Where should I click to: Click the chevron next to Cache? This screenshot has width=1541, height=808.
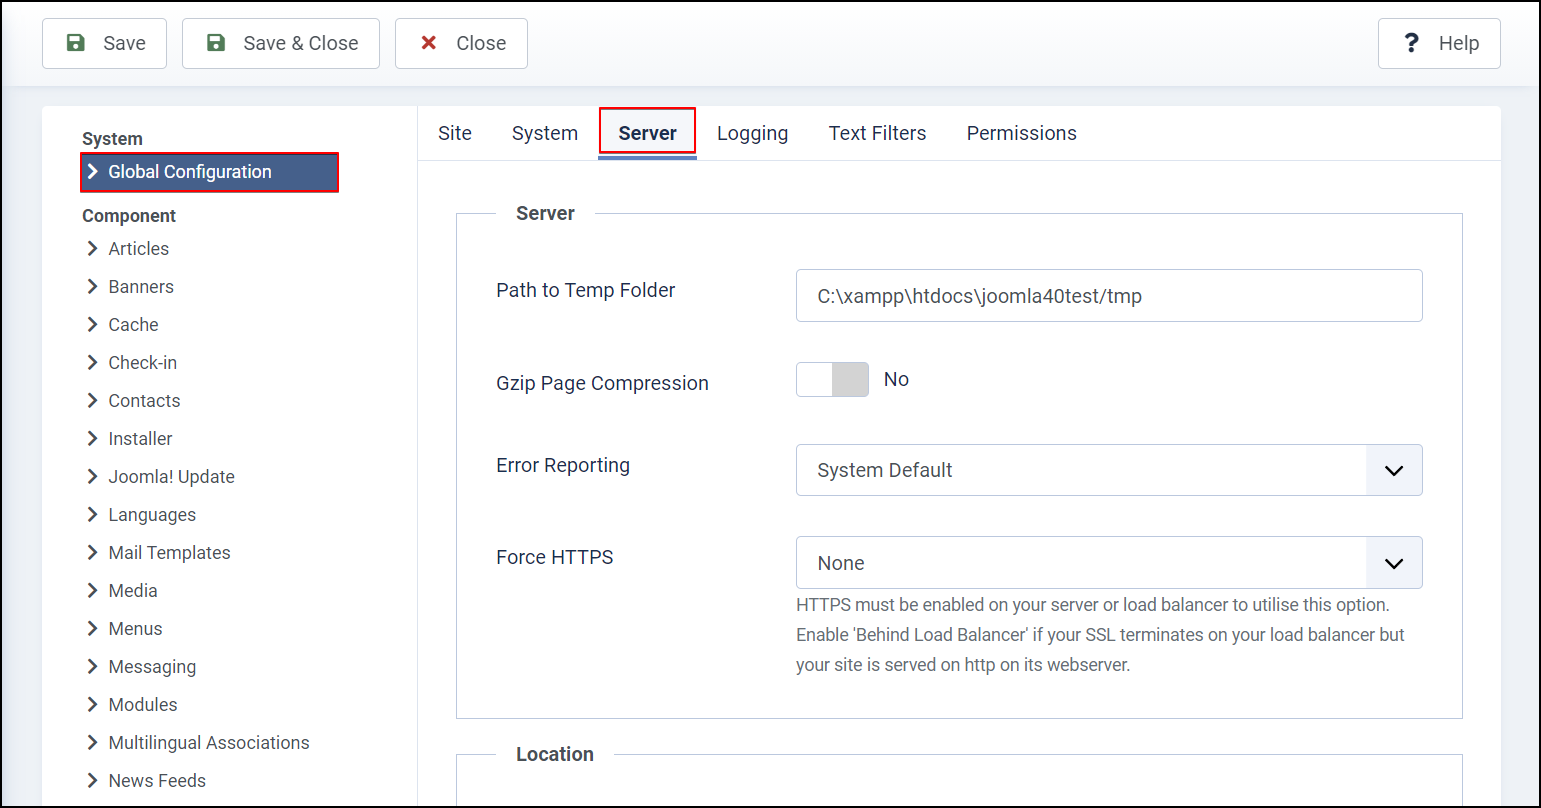pos(93,324)
